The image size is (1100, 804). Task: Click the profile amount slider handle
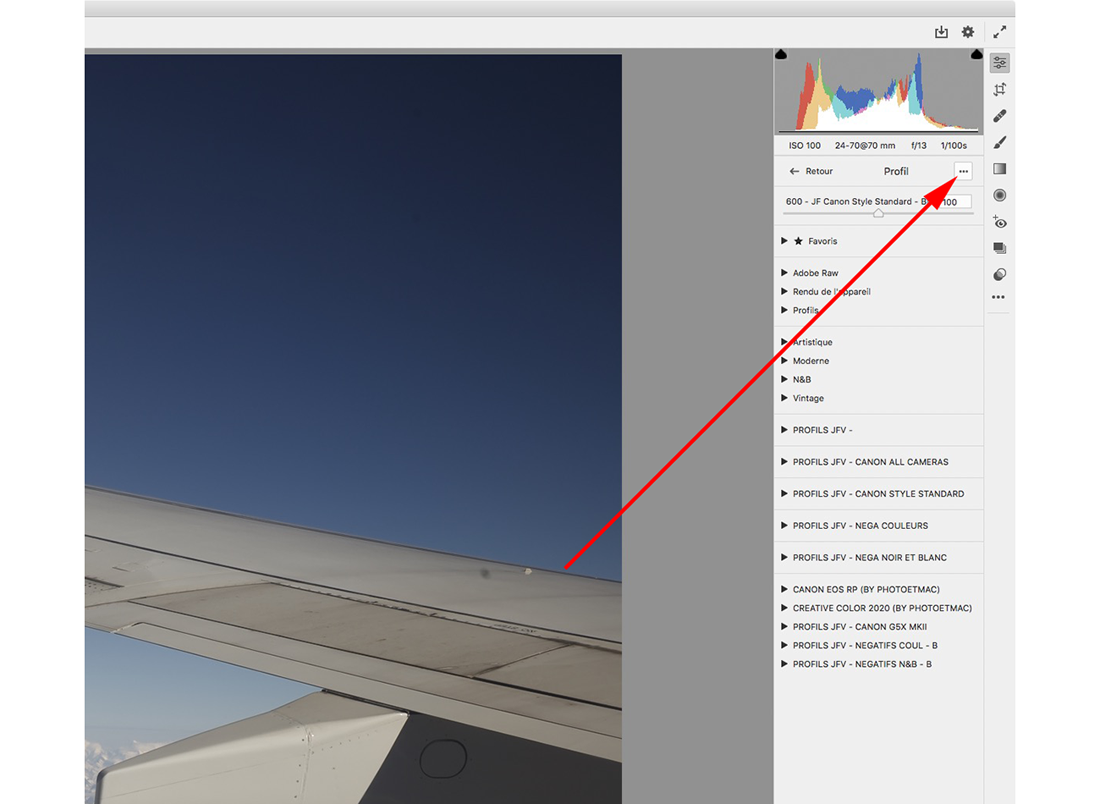[x=878, y=213]
